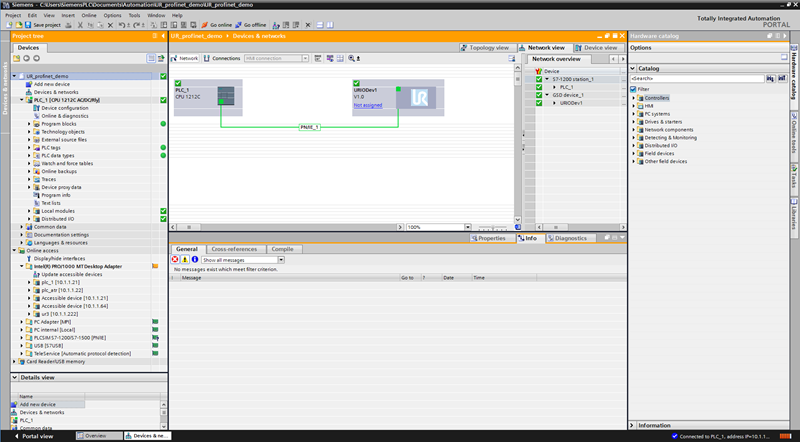The height and width of the screenshot is (442, 800).
Task: Toggle the Filter checkbox in hardware catalog
Action: pyautogui.click(x=633, y=88)
